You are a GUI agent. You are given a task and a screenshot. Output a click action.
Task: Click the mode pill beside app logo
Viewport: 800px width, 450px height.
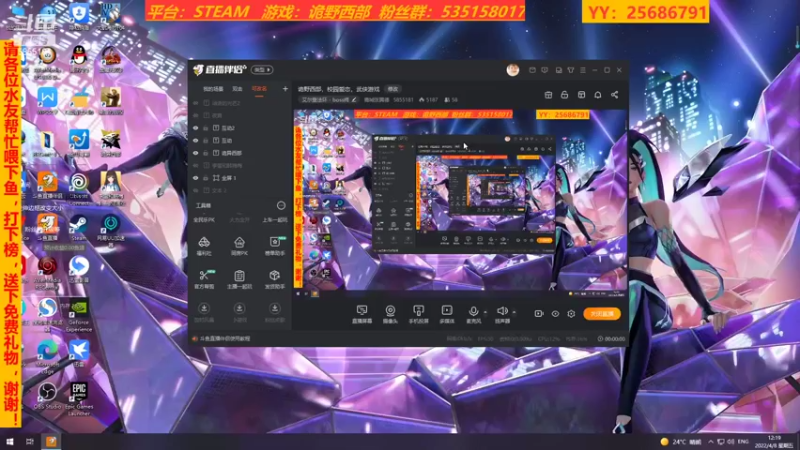pos(262,69)
